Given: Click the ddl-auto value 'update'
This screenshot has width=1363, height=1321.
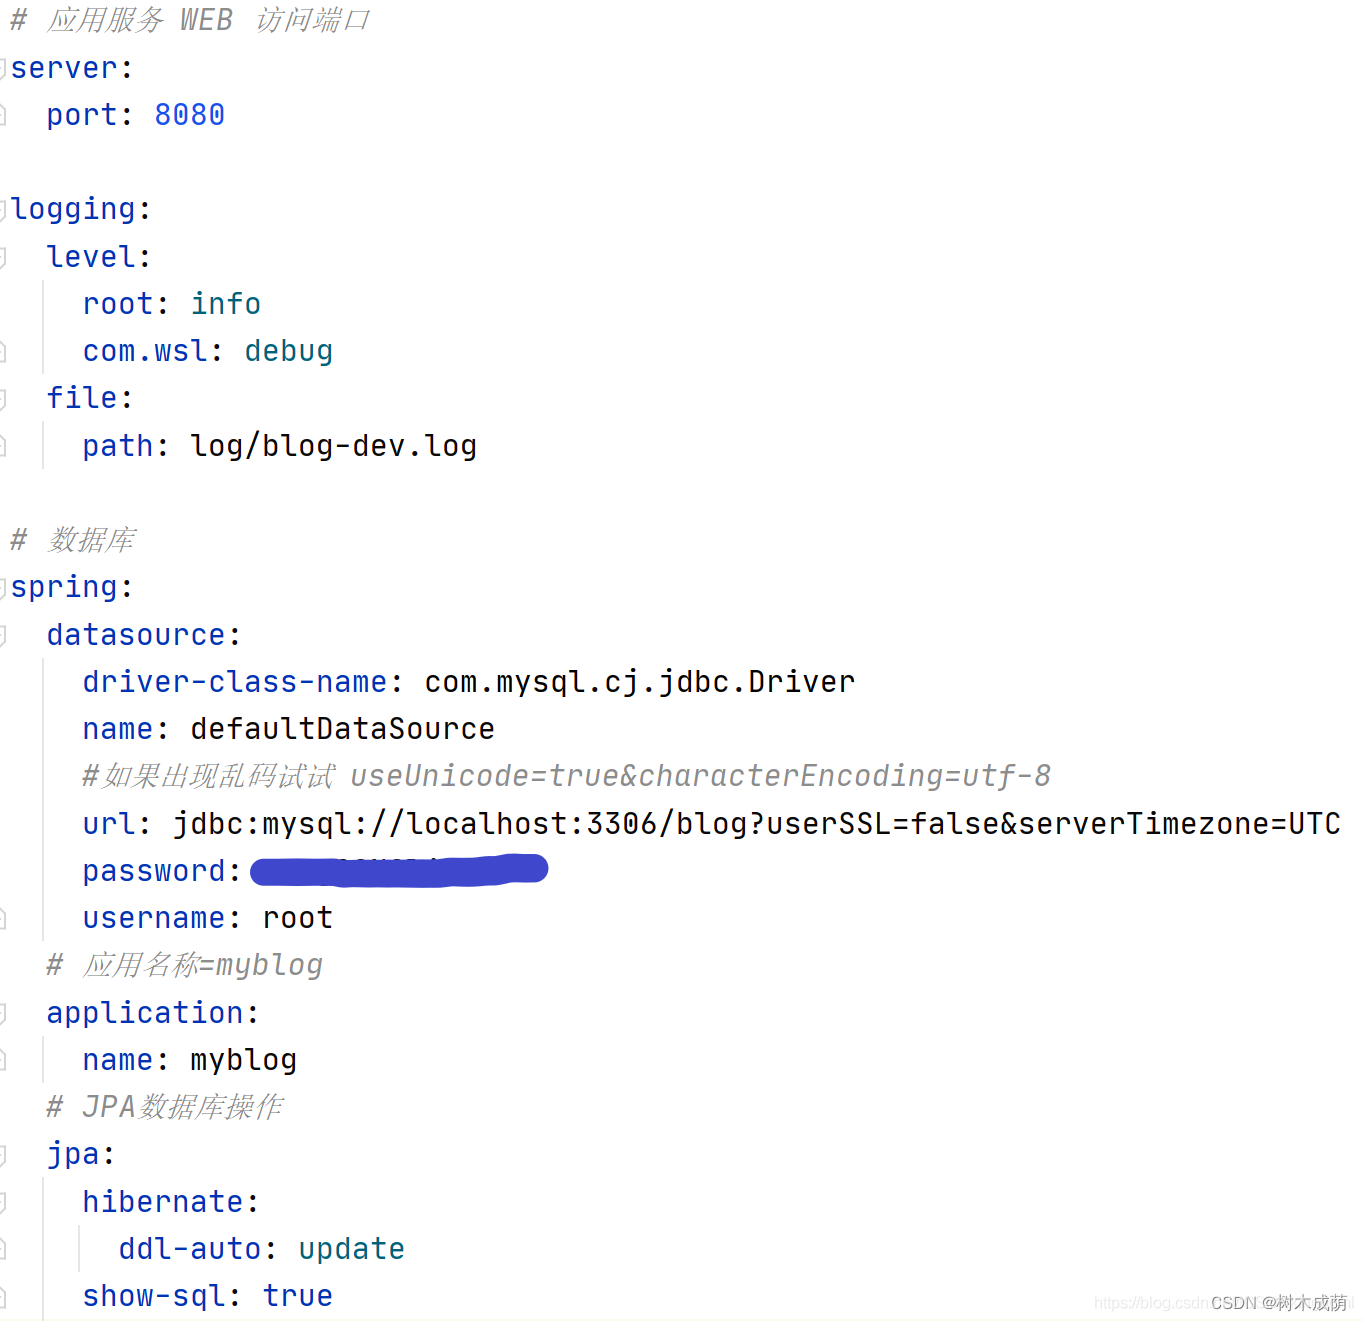Looking at the screenshot, I should click(351, 1249).
